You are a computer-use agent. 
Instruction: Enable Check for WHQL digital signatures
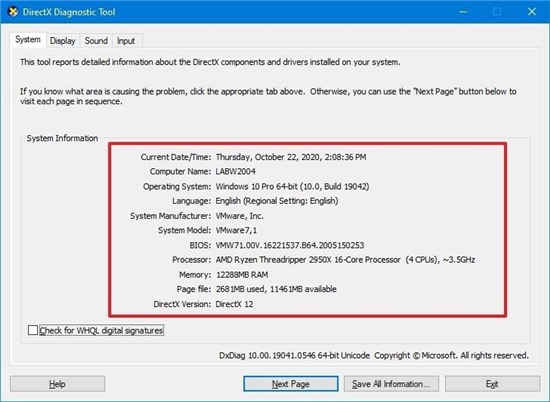click(33, 330)
